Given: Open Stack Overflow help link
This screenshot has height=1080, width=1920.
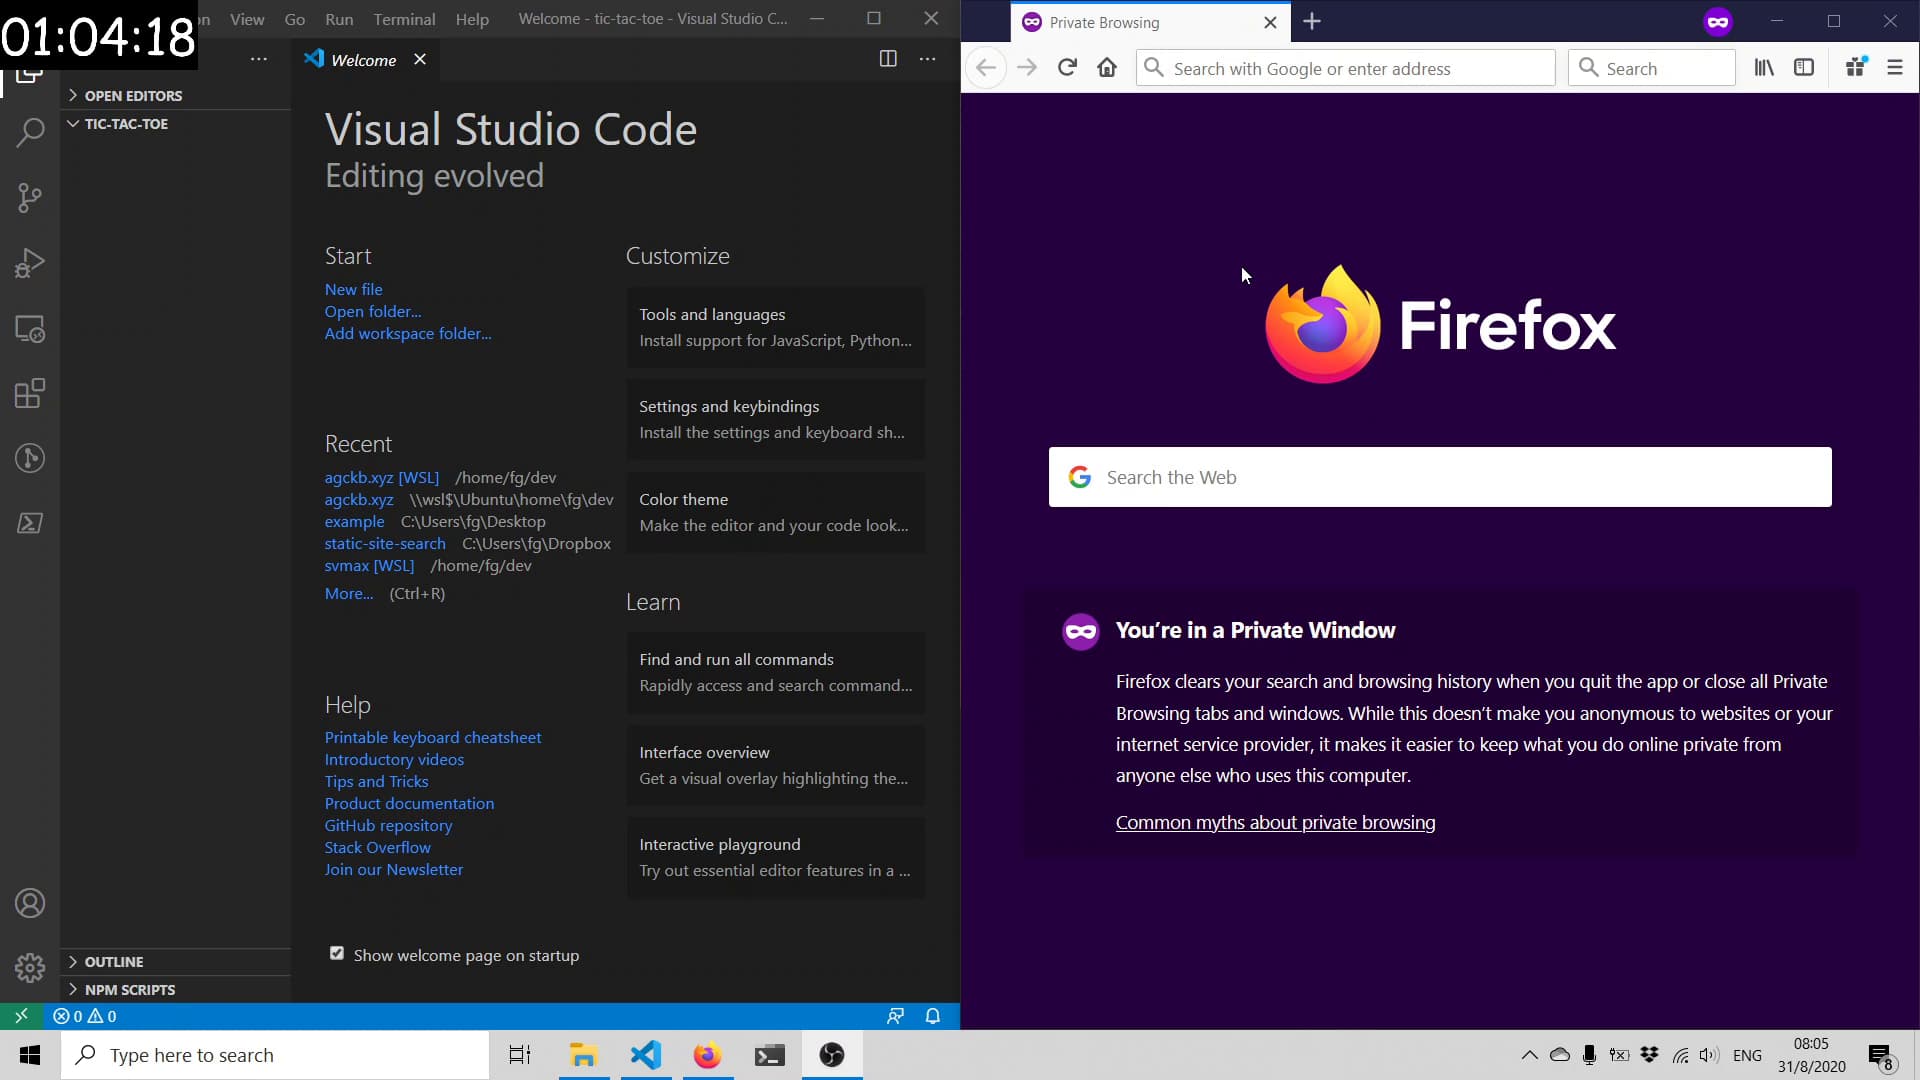Looking at the screenshot, I should coord(377,847).
